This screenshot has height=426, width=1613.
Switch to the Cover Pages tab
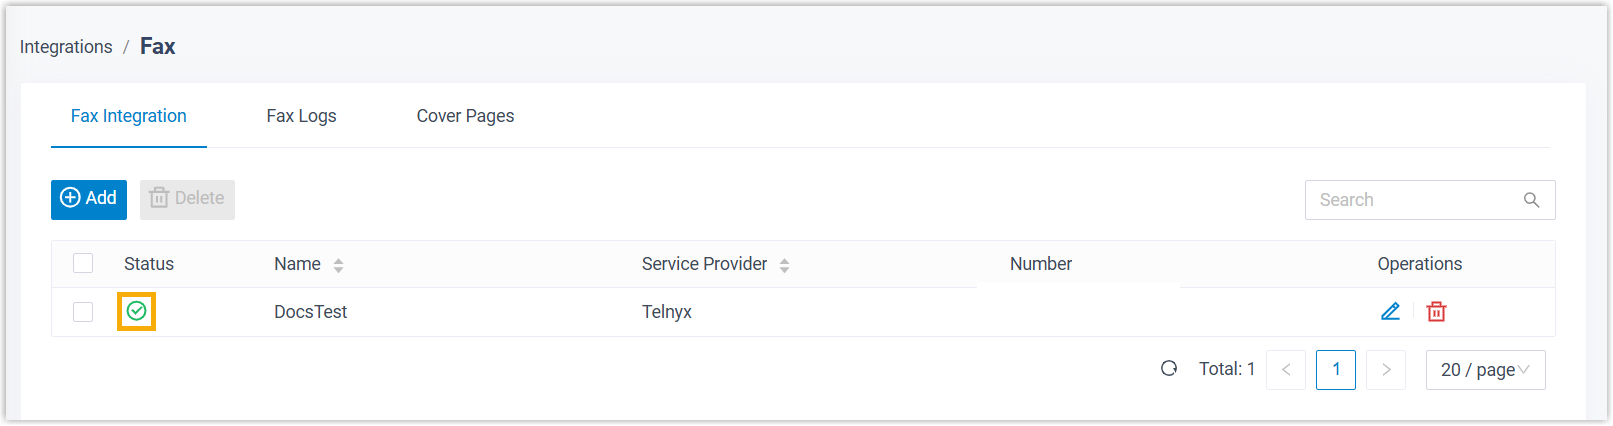tap(465, 116)
